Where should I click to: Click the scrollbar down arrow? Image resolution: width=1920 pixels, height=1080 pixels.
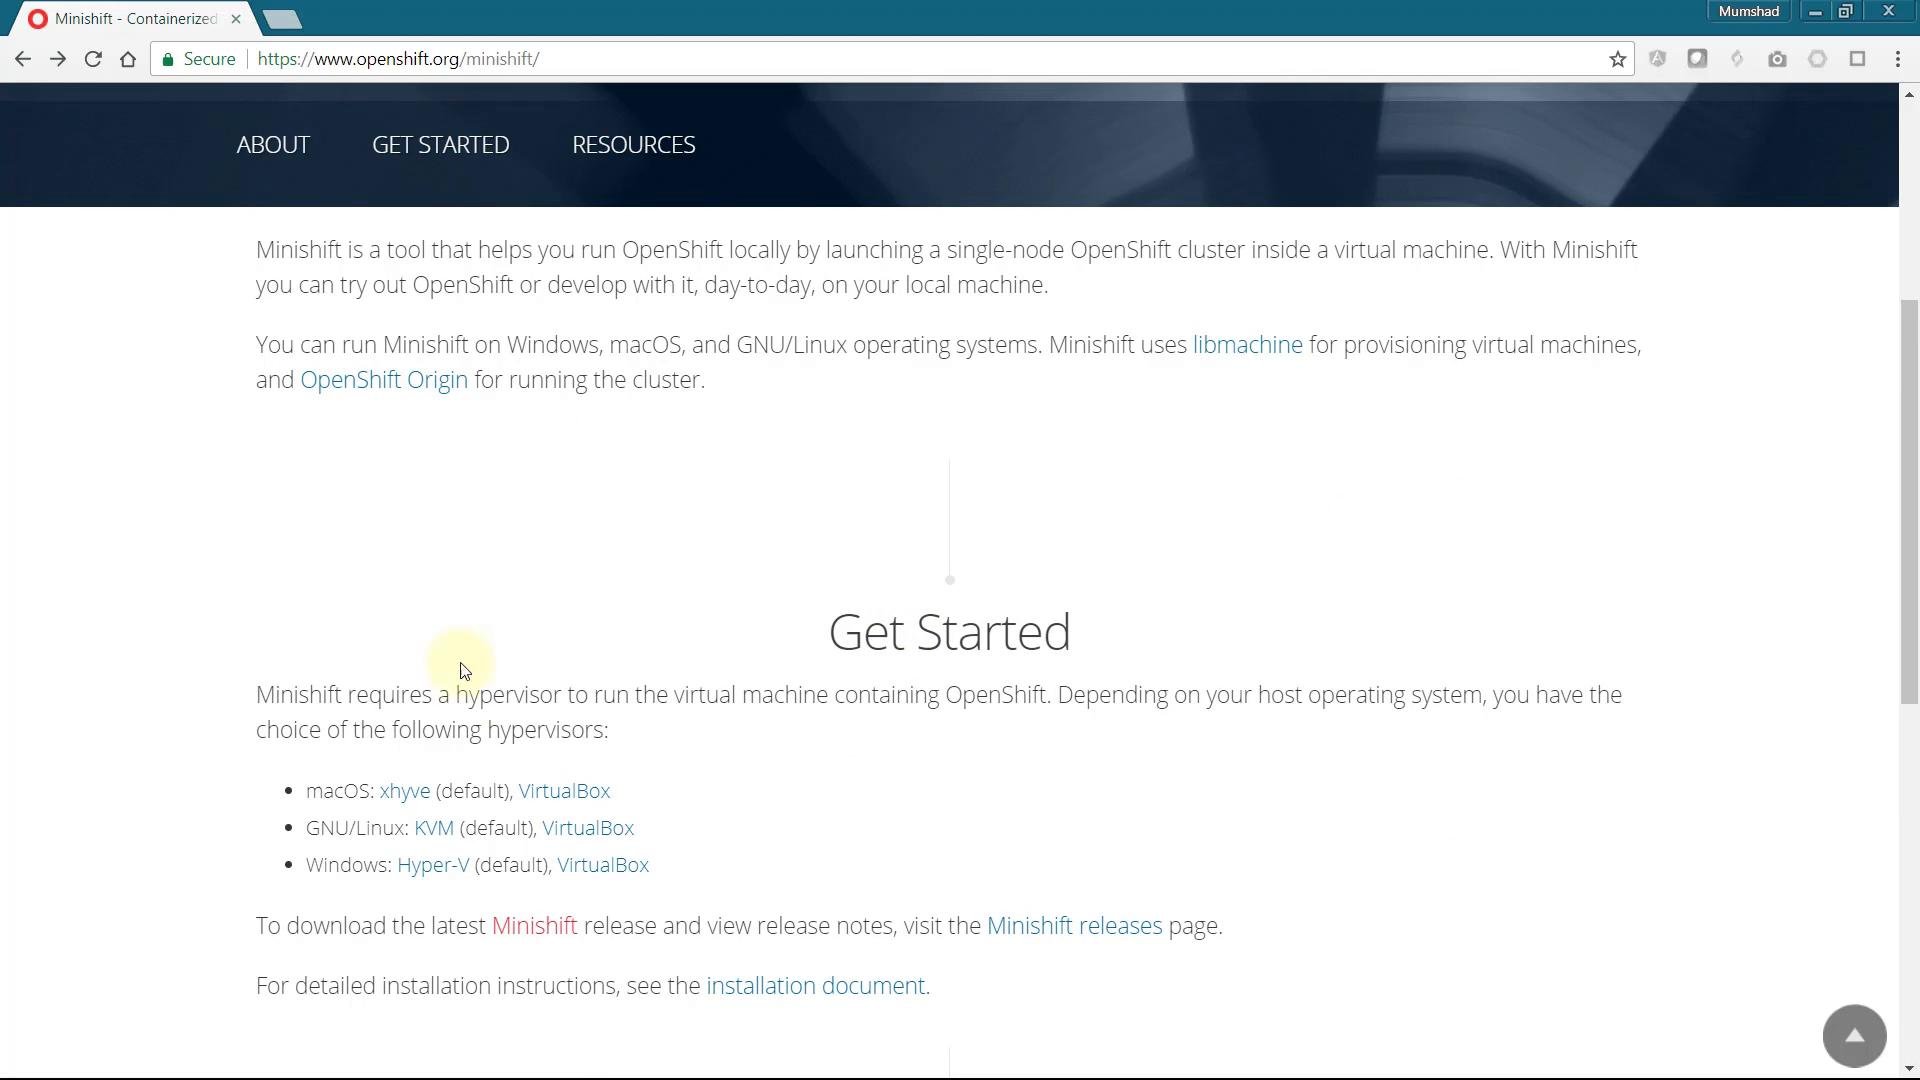click(x=1909, y=1069)
